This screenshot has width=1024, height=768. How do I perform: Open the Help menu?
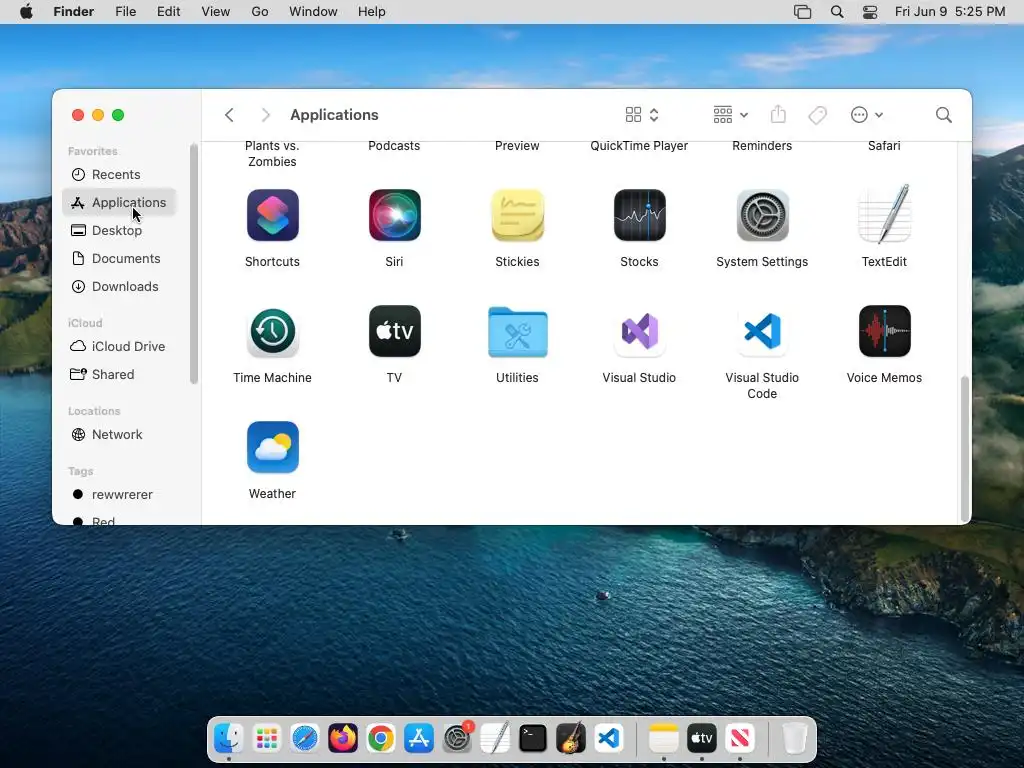click(x=372, y=12)
